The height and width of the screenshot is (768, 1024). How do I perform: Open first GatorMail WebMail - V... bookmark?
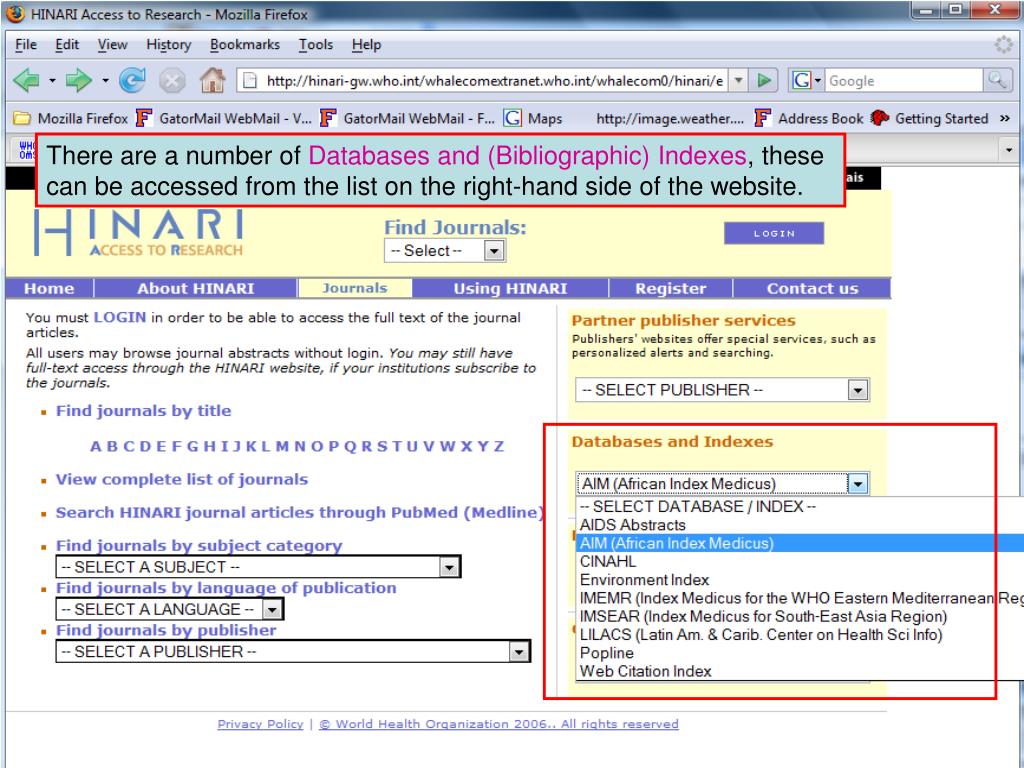[224, 118]
